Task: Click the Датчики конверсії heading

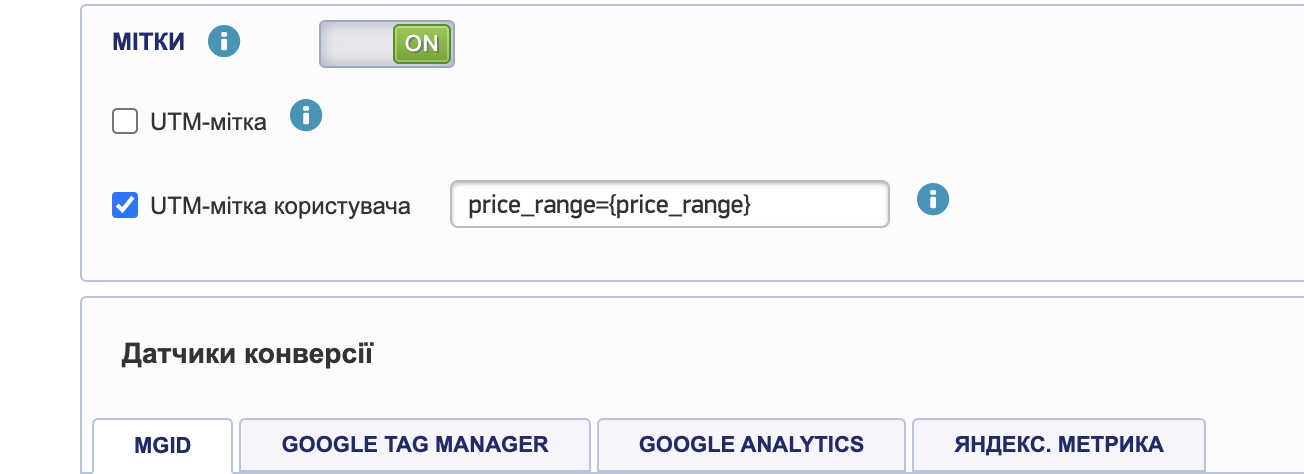Action: pos(247,354)
